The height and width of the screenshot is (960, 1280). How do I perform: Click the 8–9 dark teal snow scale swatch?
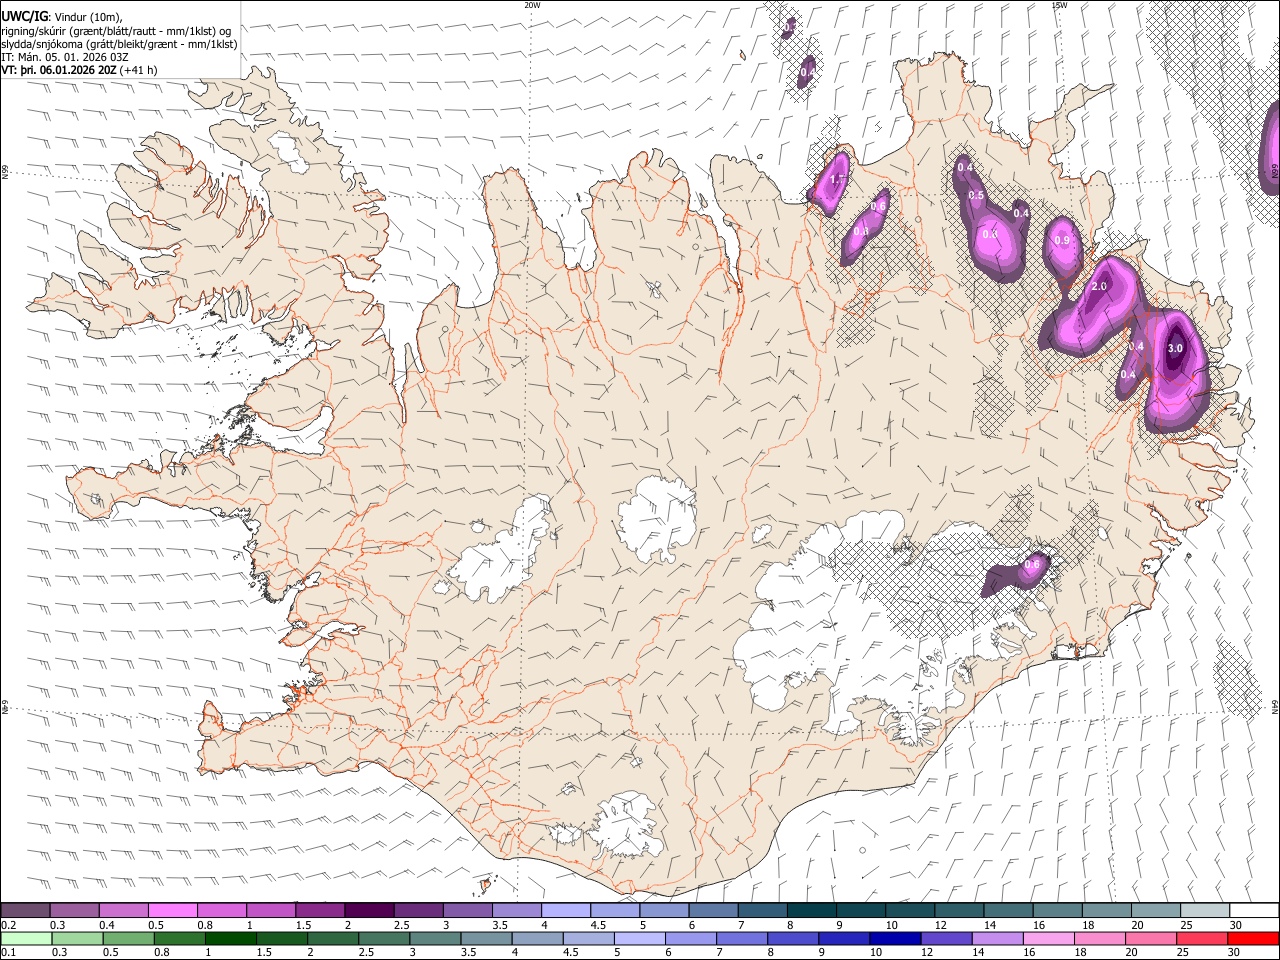click(x=811, y=911)
